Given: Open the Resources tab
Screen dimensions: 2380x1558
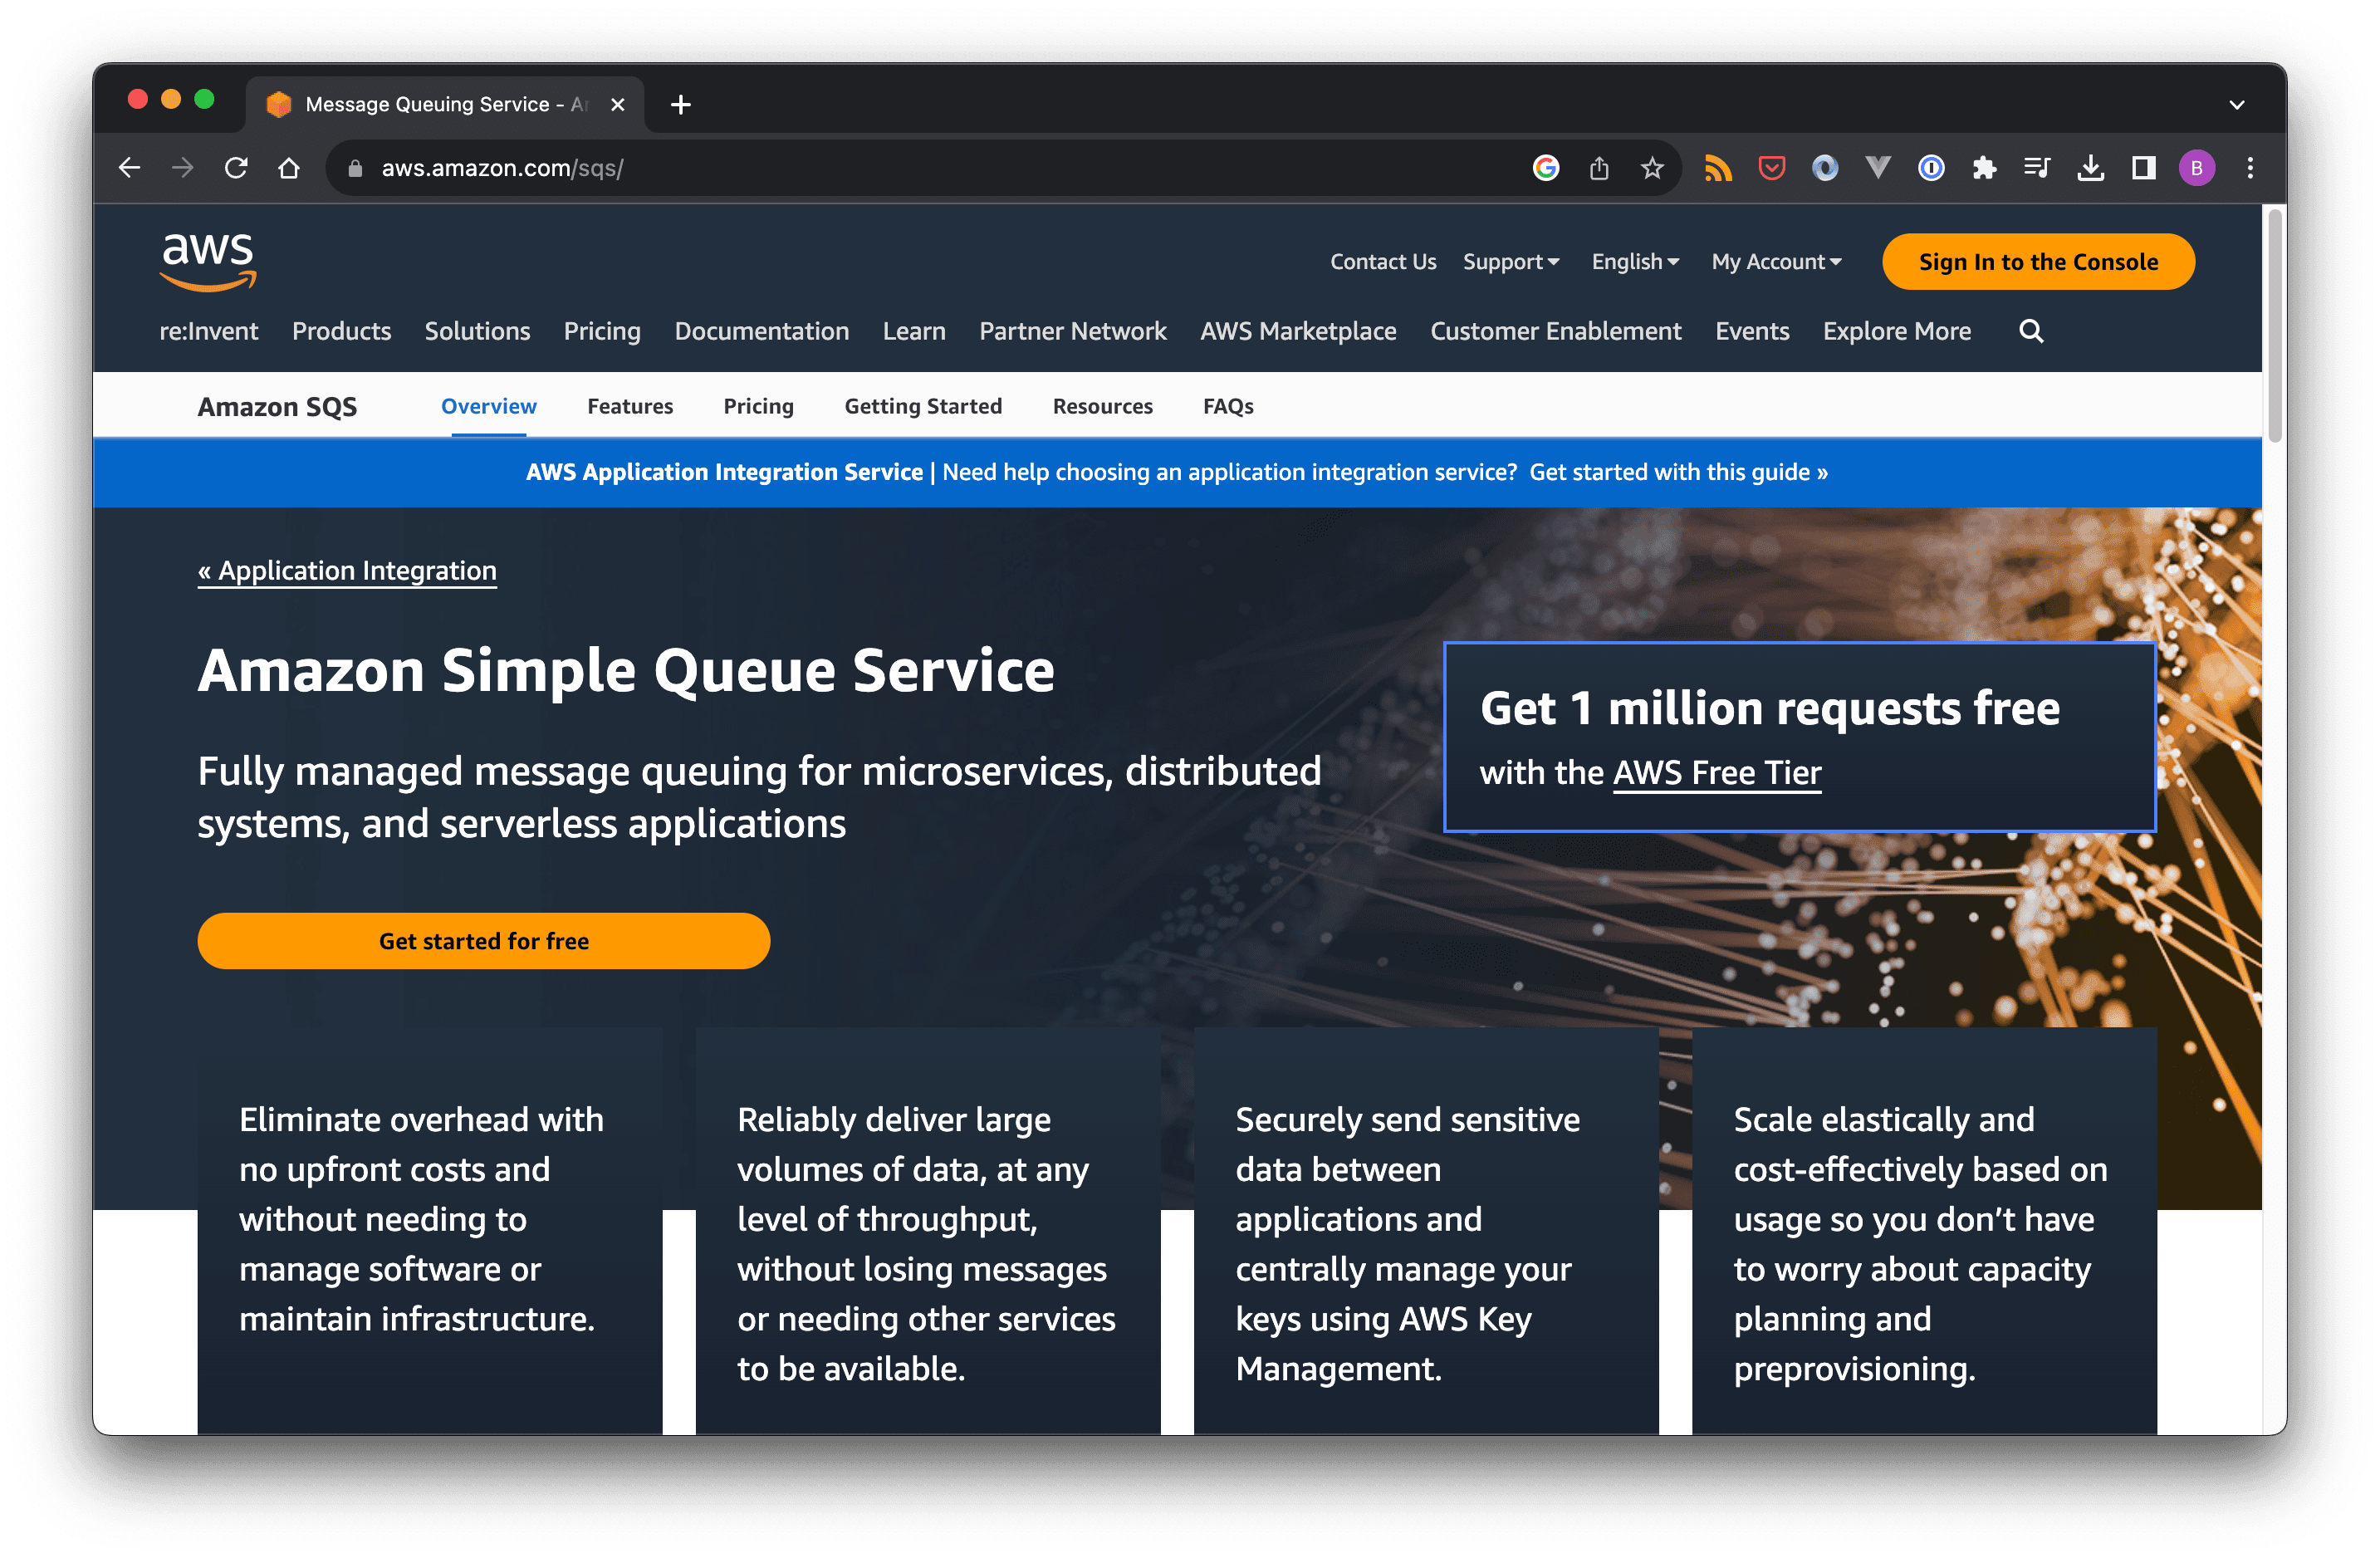Looking at the screenshot, I should [x=1102, y=406].
